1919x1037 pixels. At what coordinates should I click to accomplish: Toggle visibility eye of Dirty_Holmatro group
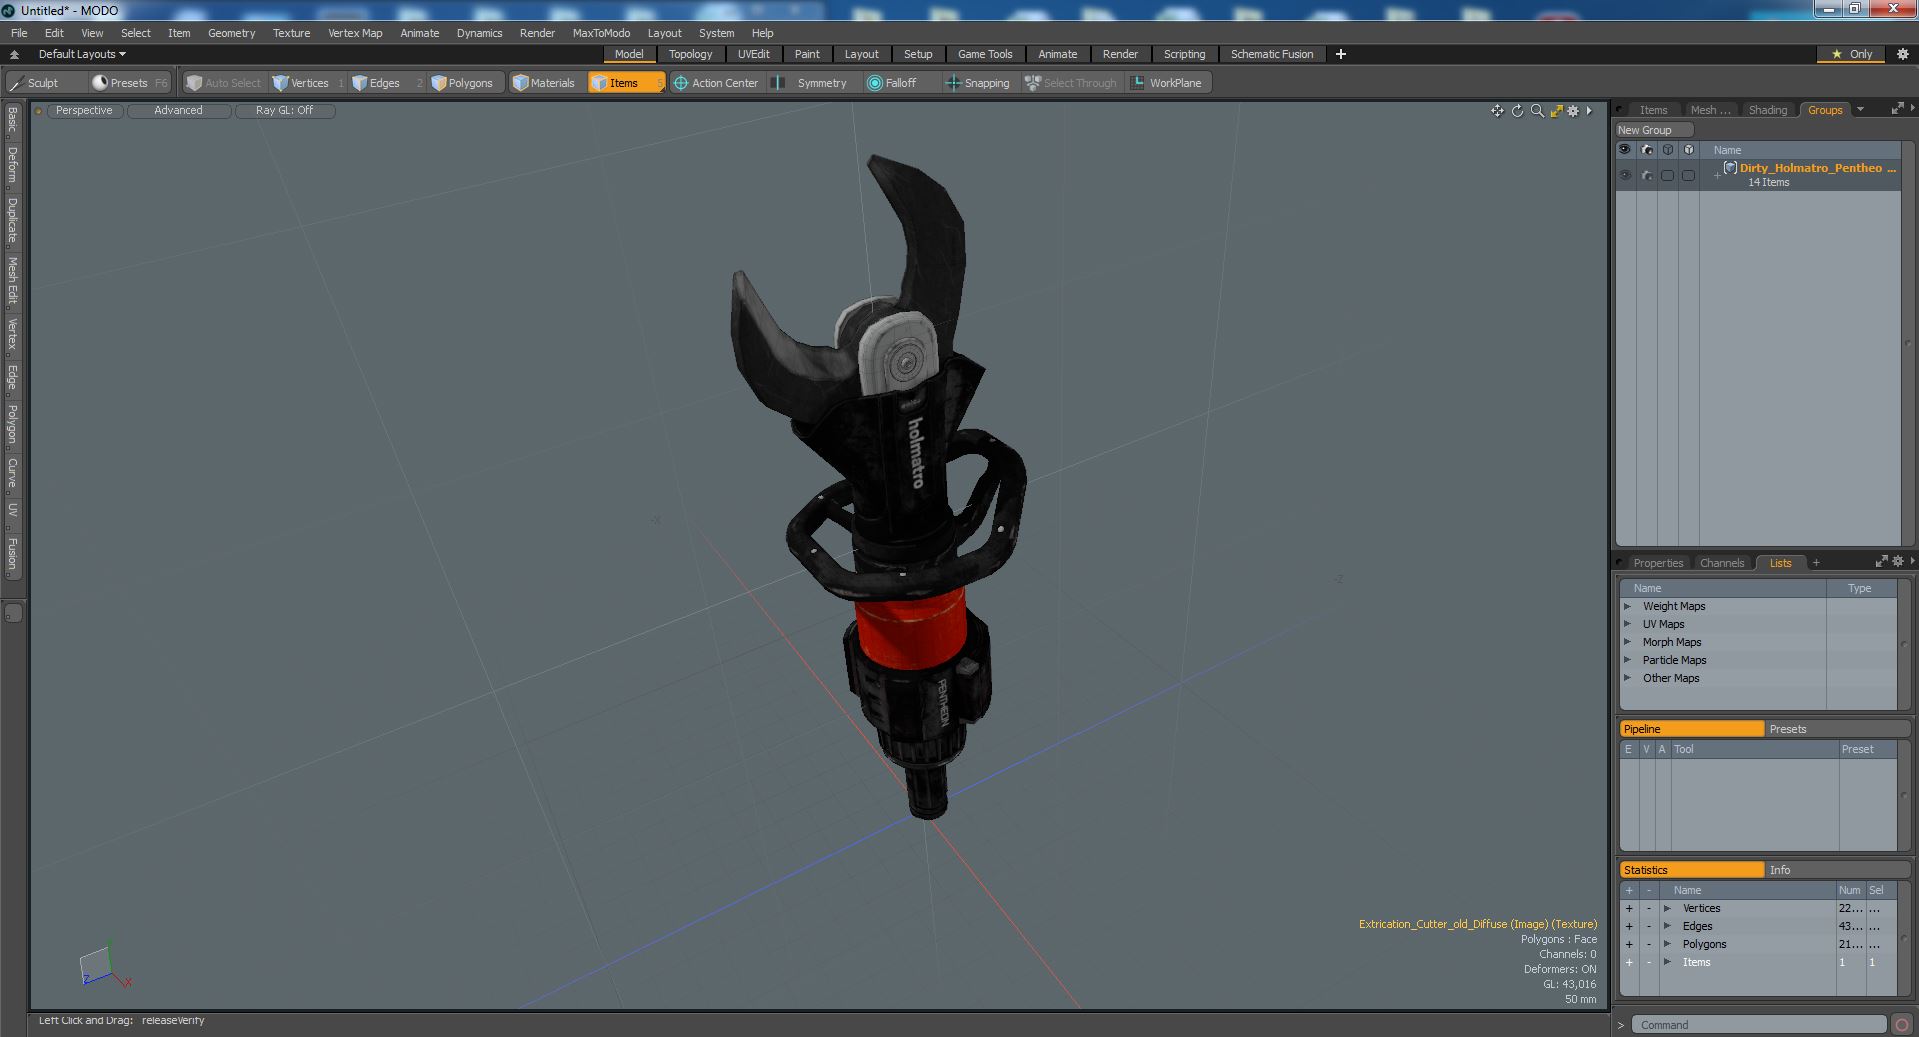click(1625, 175)
